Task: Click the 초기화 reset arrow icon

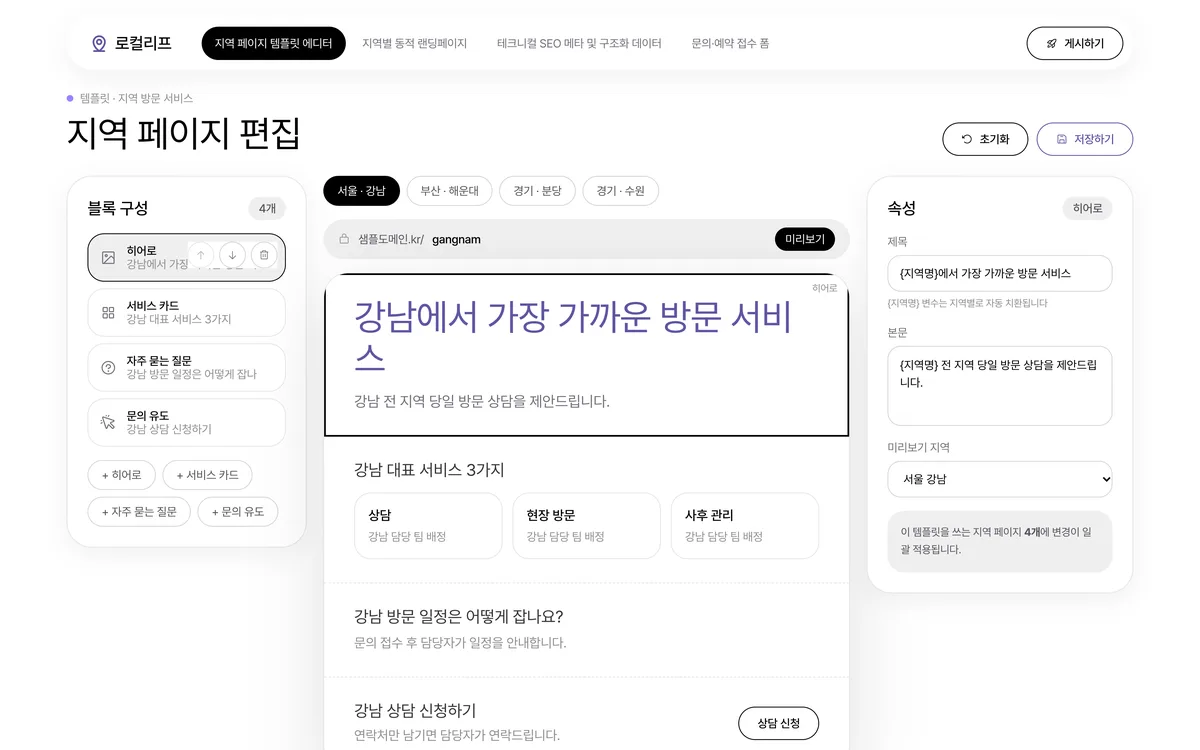Action: [x=967, y=139]
